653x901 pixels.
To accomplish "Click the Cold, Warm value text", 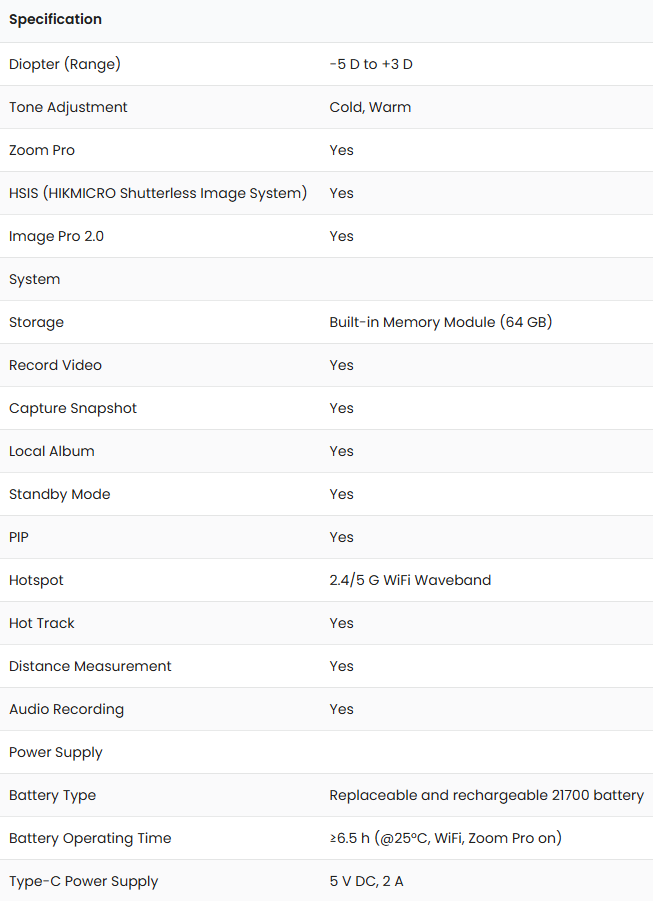I will tap(370, 107).
